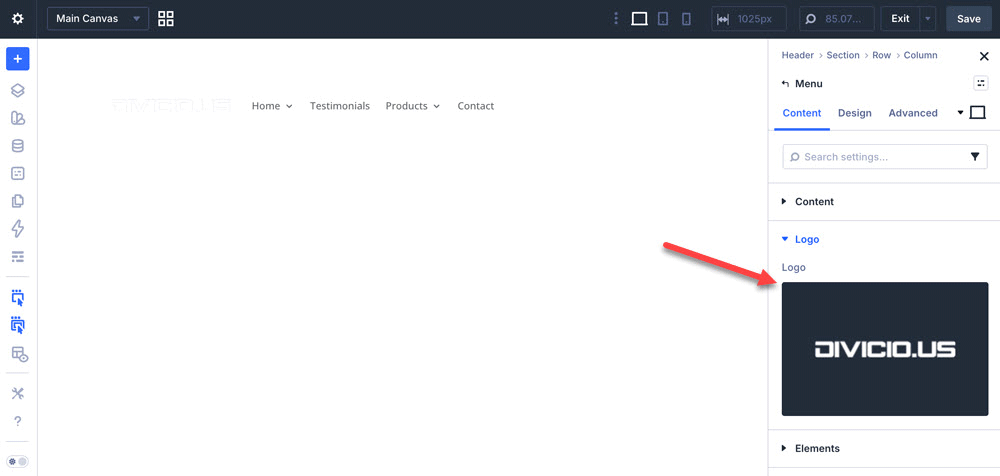The image size is (1000, 476).
Task: Click the back arrow beside Menu
Action: pyautogui.click(x=786, y=84)
